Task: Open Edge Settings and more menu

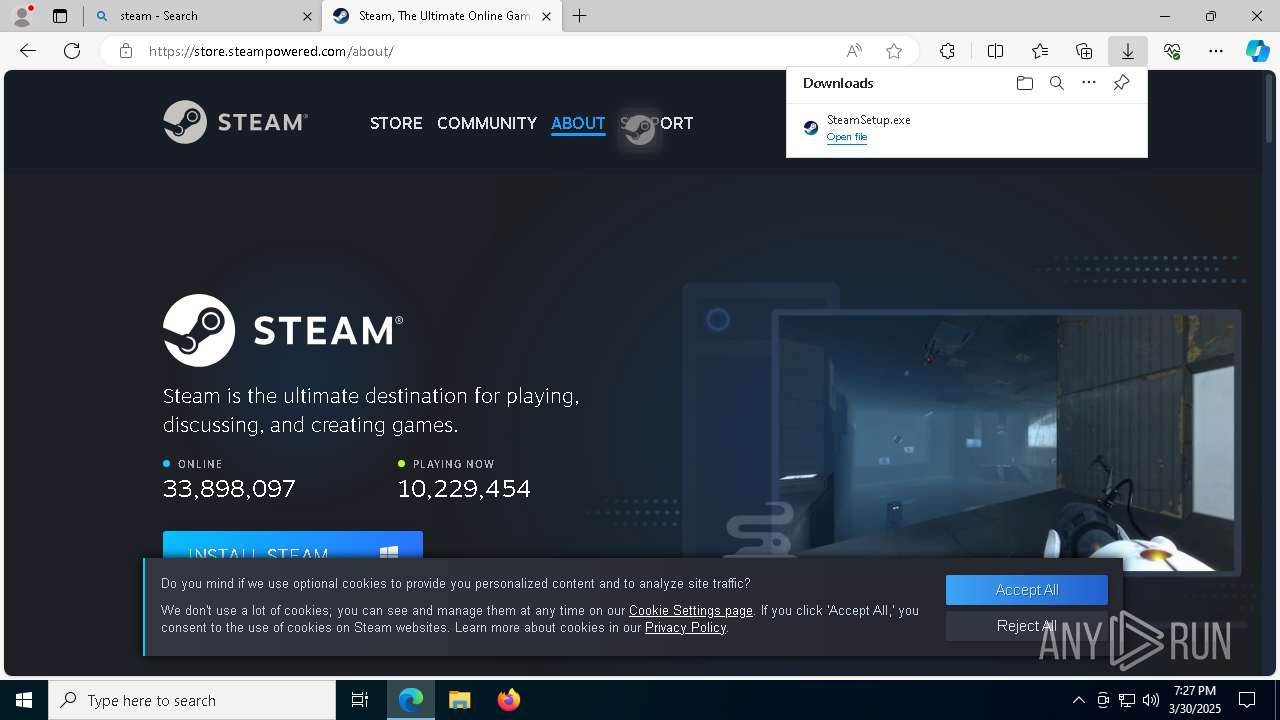Action: 1216,51
